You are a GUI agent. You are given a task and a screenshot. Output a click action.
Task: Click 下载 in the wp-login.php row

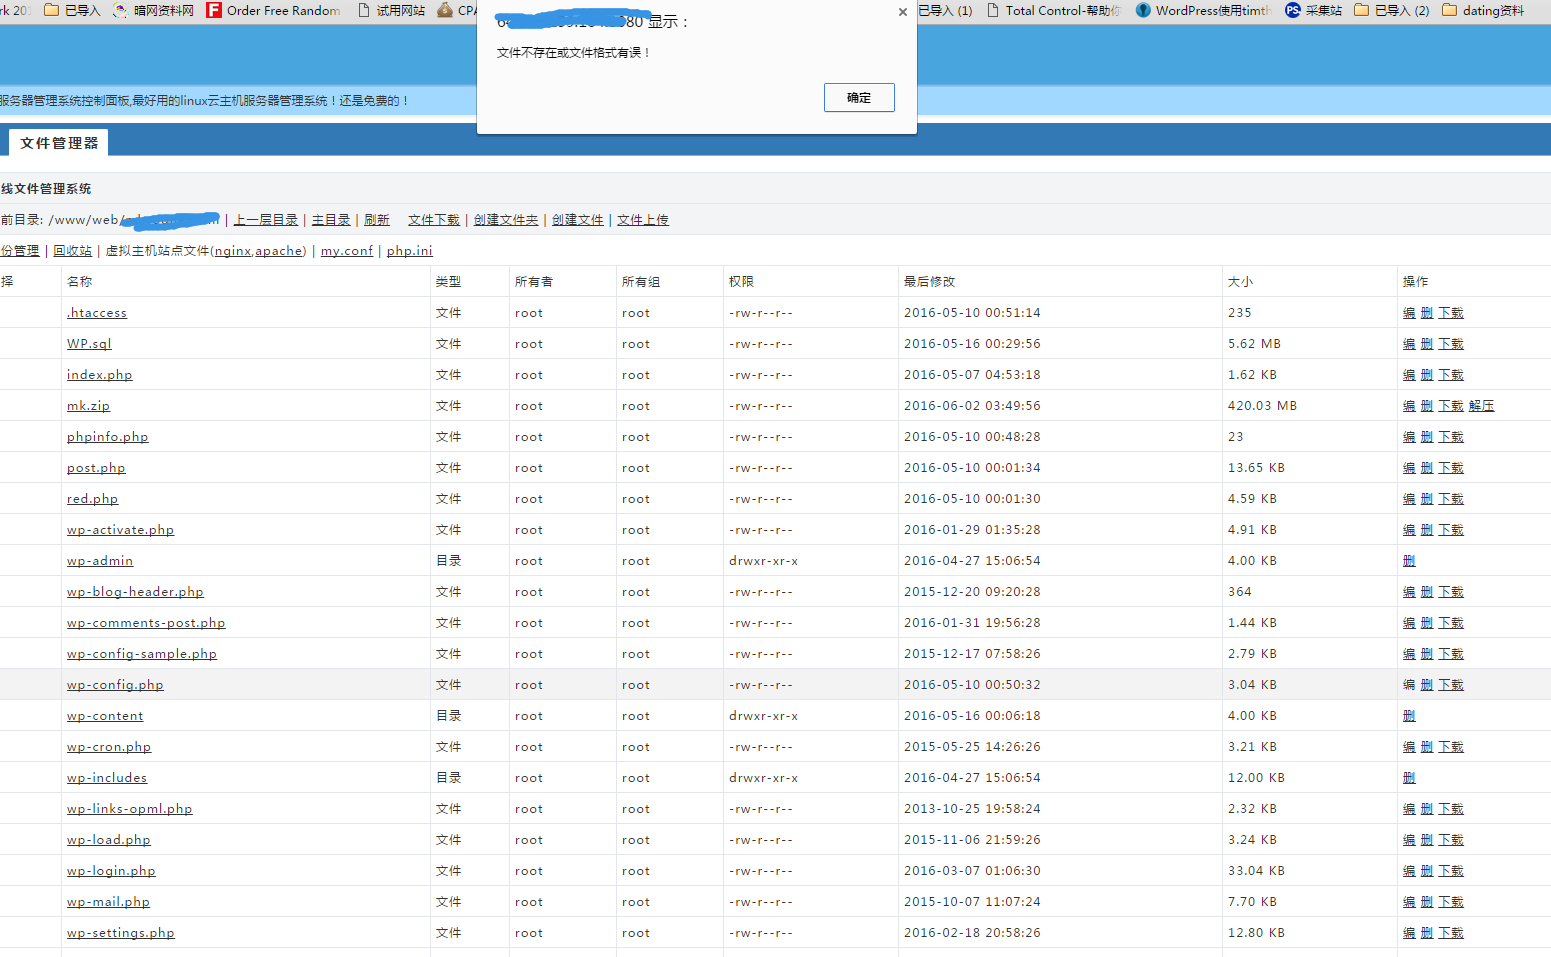[x=1451, y=871]
